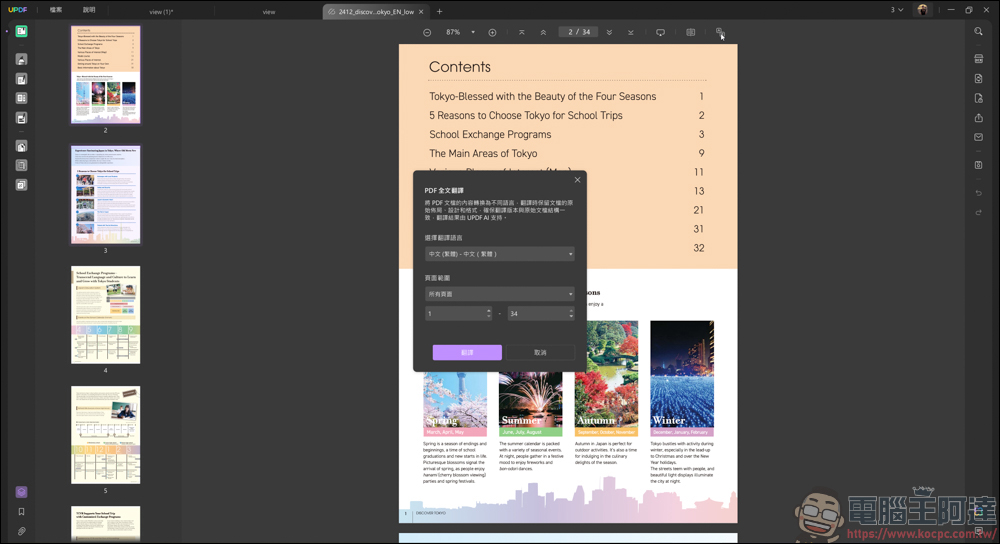Viewport: 1000px width, 544px height.
Task: Click the purple 翻譯 translate button
Action: click(467, 353)
